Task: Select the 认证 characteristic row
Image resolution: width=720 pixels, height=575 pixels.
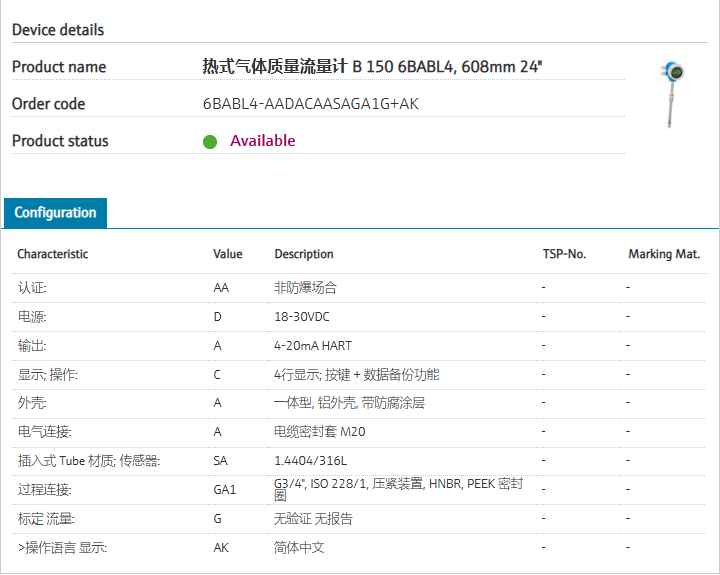Action: click(32, 288)
